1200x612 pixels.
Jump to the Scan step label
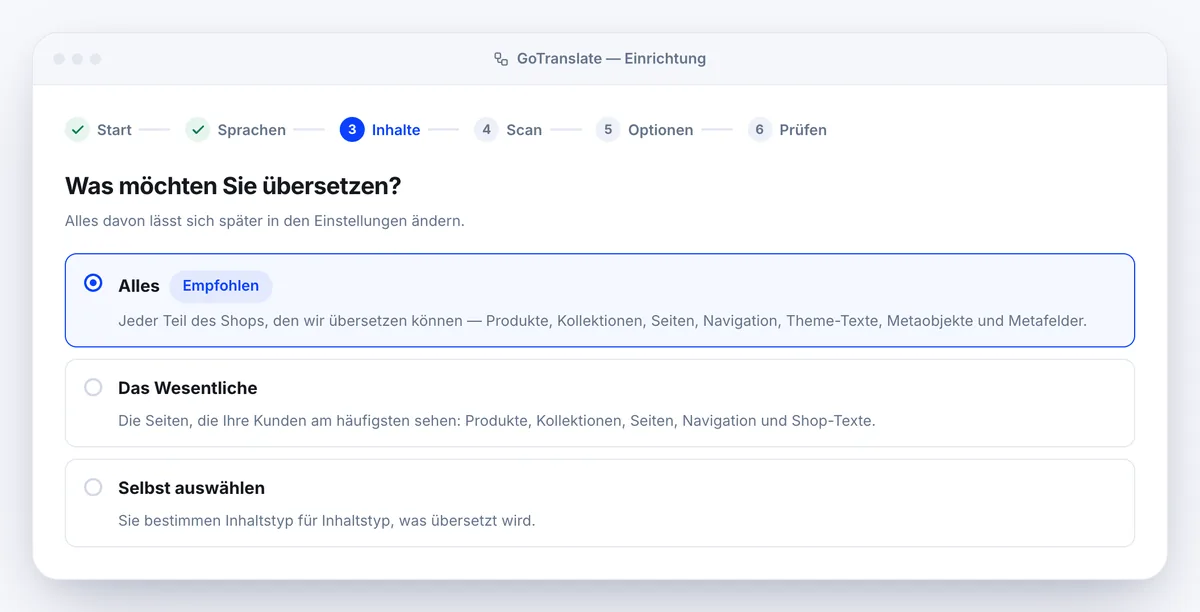pyautogui.click(x=524, y=130)
